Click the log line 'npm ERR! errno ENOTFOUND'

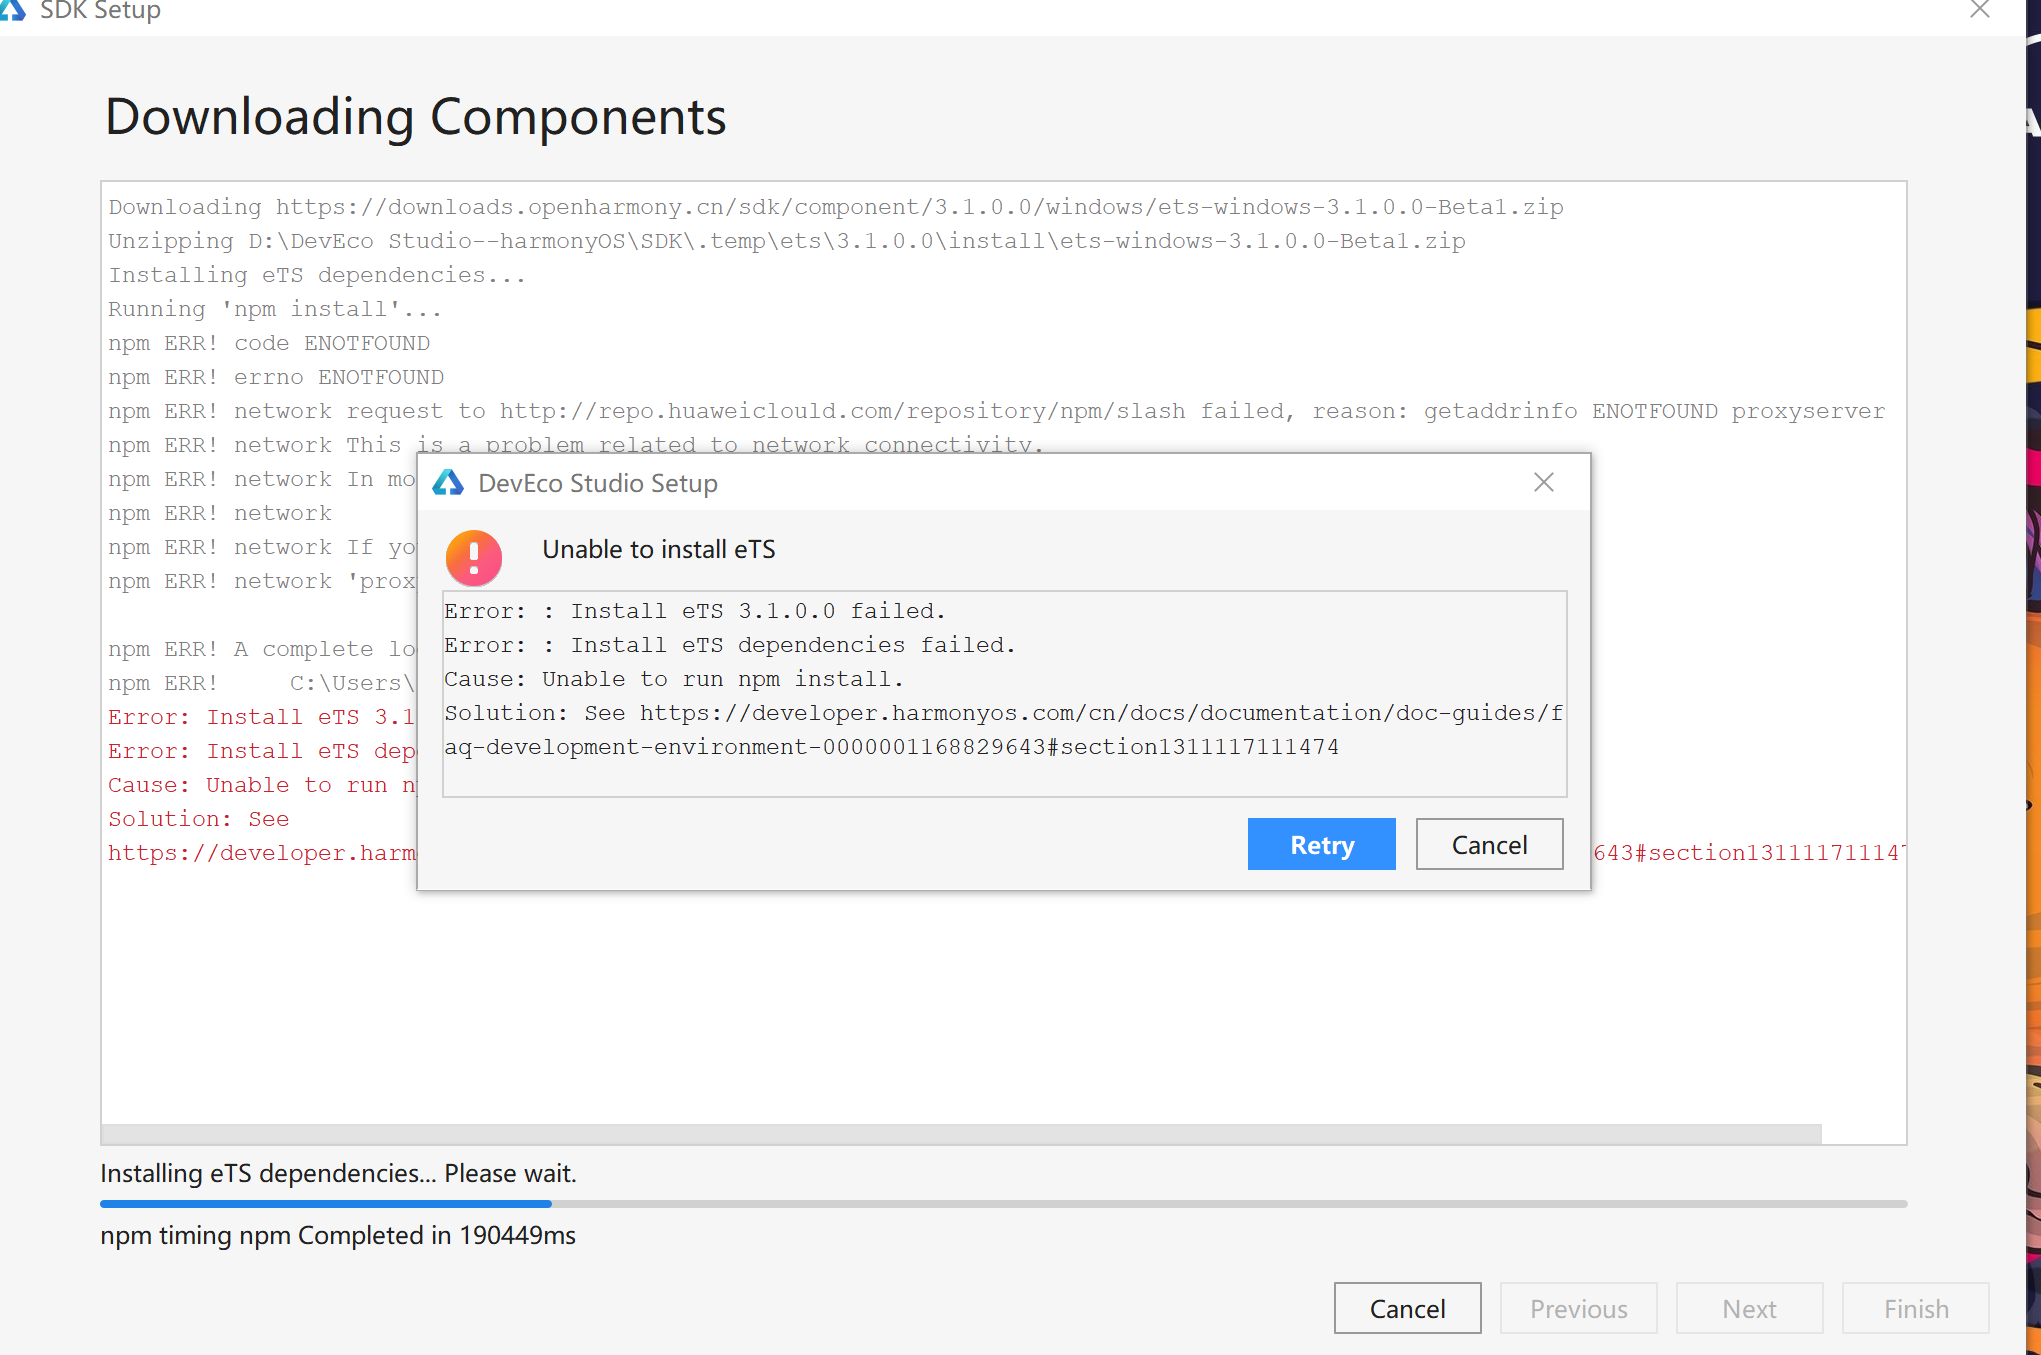pos(276,377)
